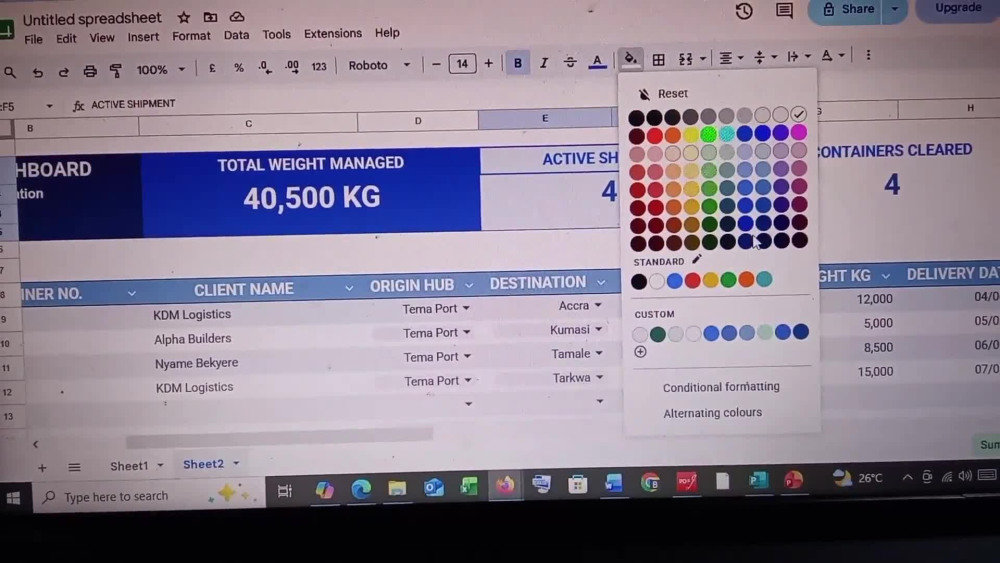Image resolution: width=1000 pixels, height=563 pixels.
Task: Increase decimal places icon
Action: coord(291,66)
